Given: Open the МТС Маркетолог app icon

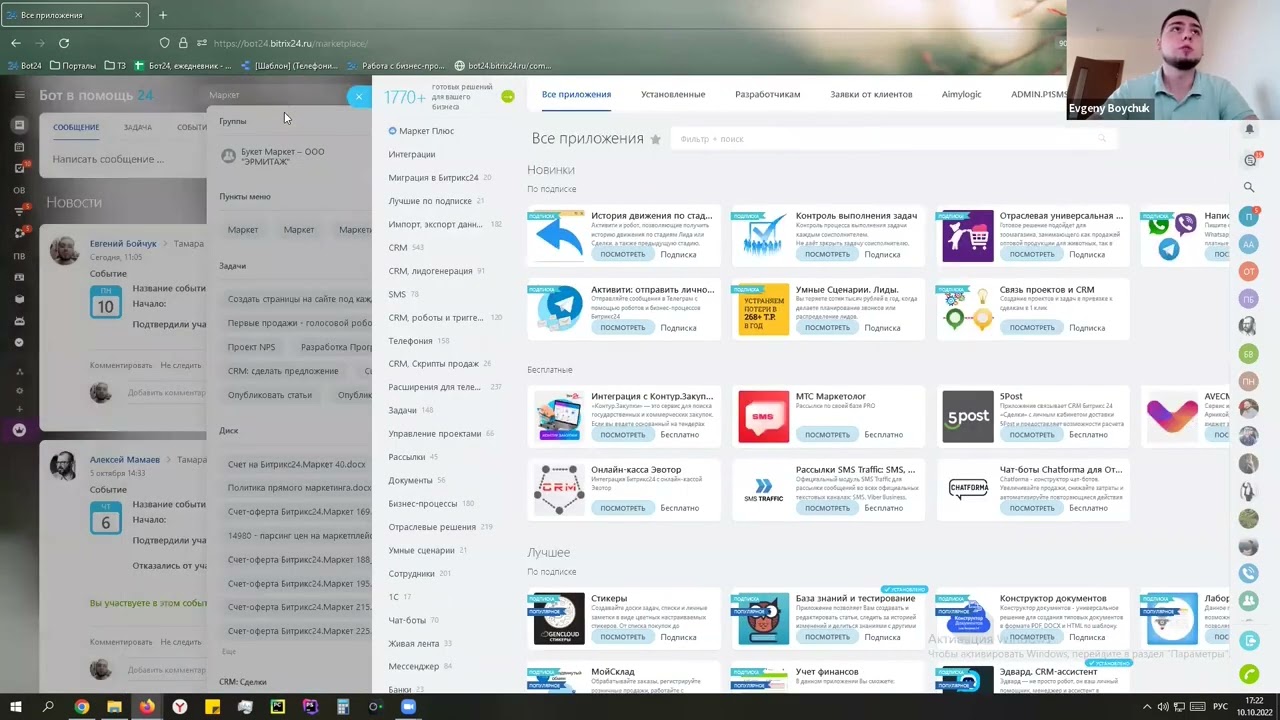Looking at the screenshot, I should [763, 416].
